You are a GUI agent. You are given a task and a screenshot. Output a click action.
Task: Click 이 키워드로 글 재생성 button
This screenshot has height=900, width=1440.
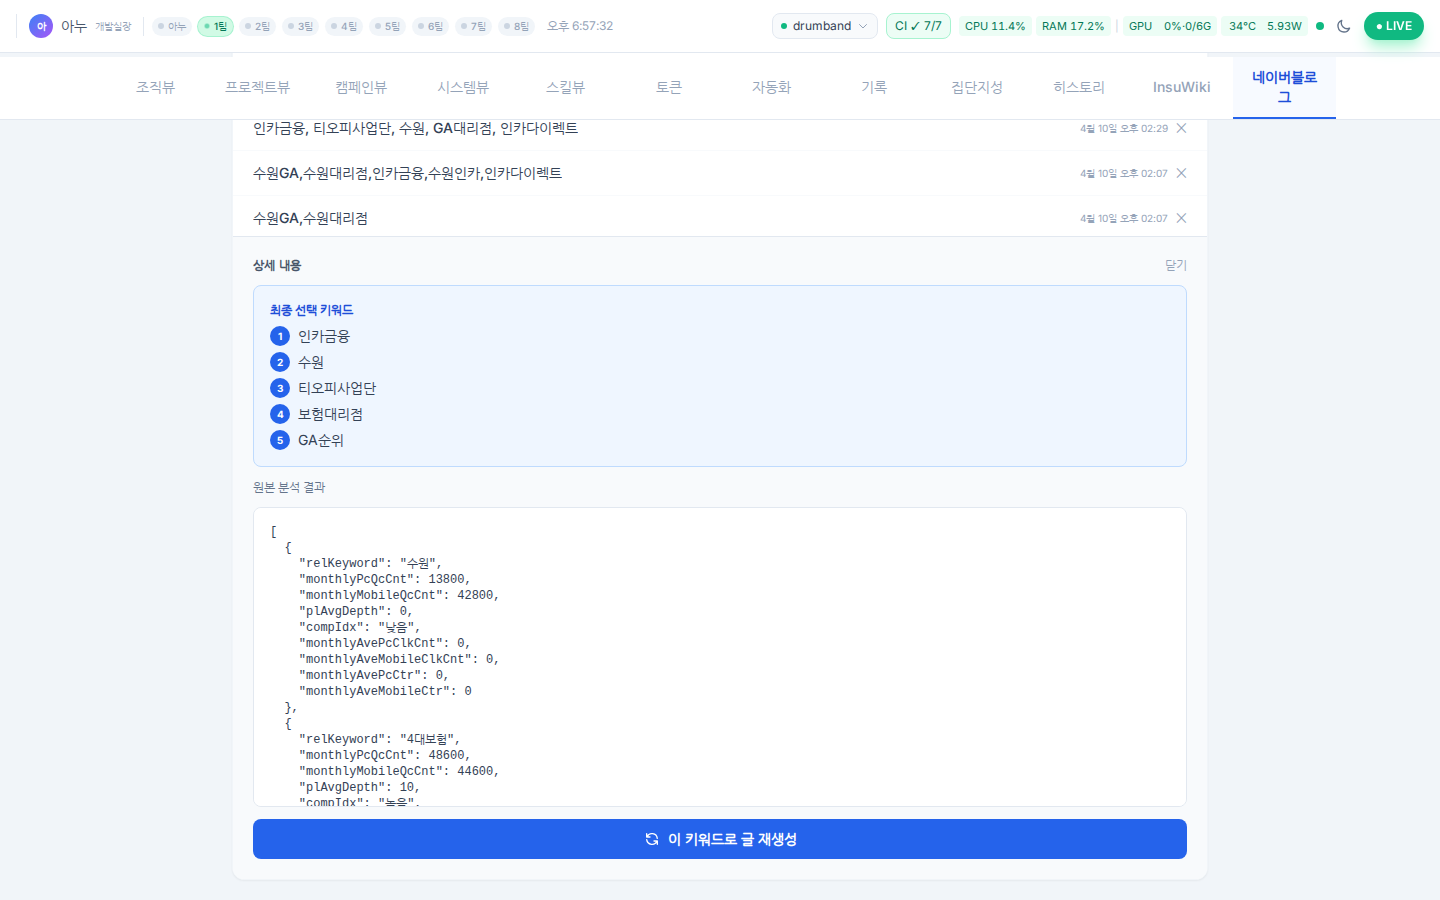(719, 839)
